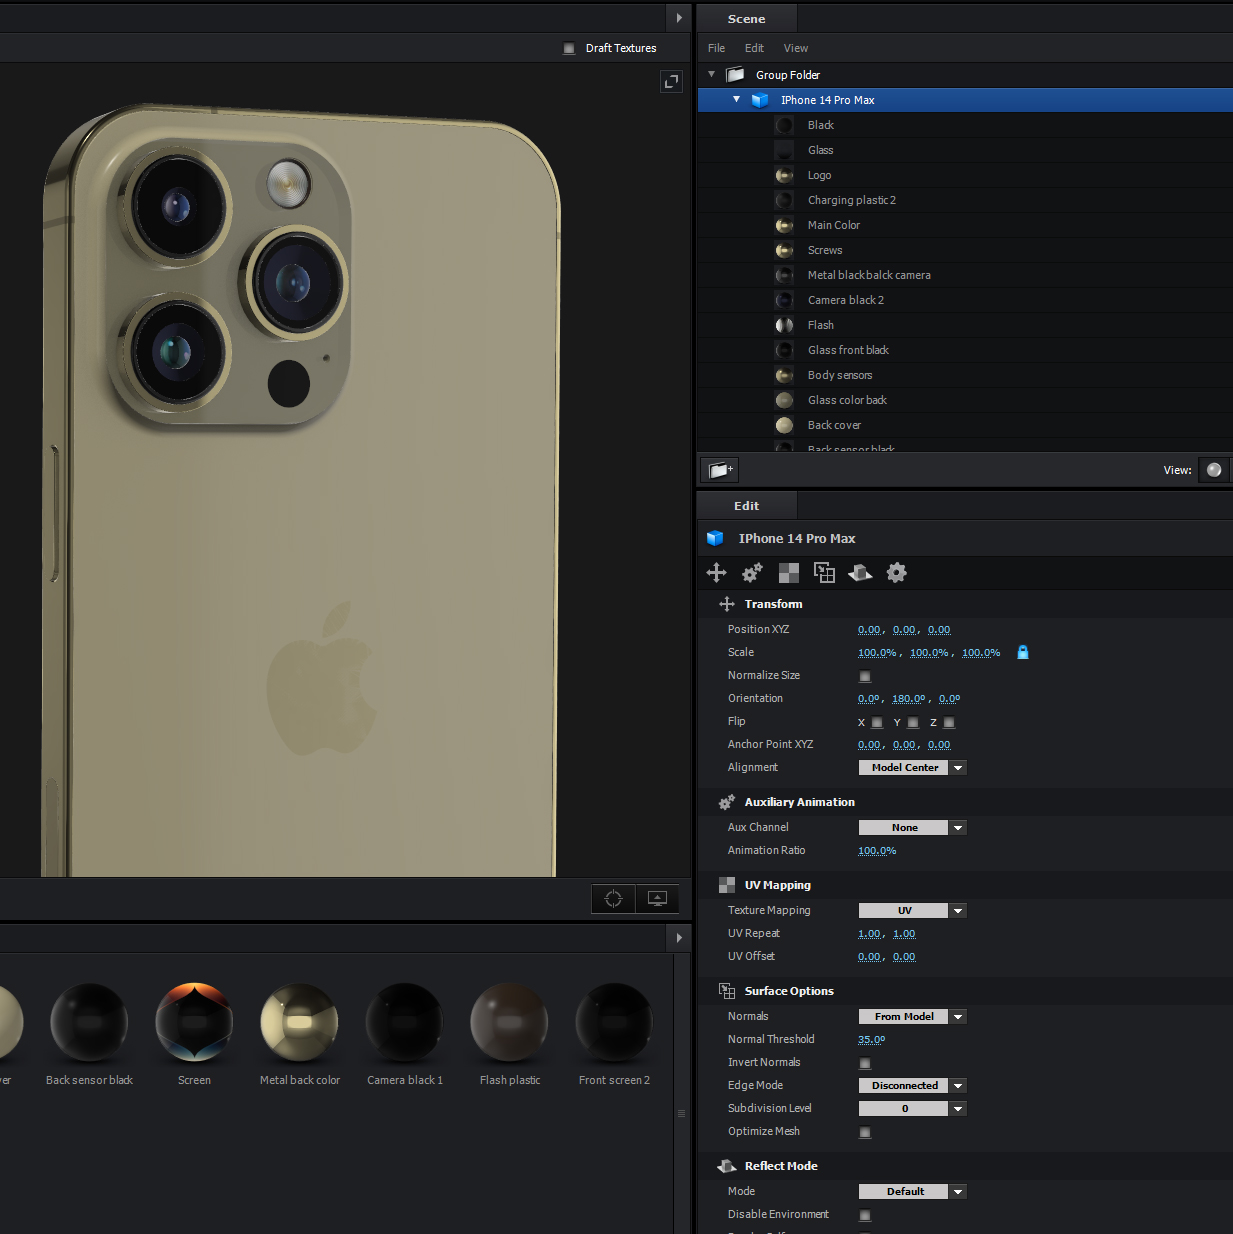
Task: Open the Edit menu in Scene panel
Action: tap(754, 48)
